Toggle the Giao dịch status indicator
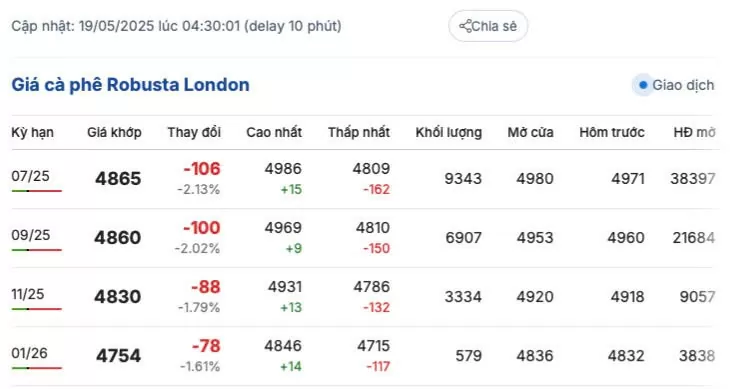The image size is (735, 389). 673,85
